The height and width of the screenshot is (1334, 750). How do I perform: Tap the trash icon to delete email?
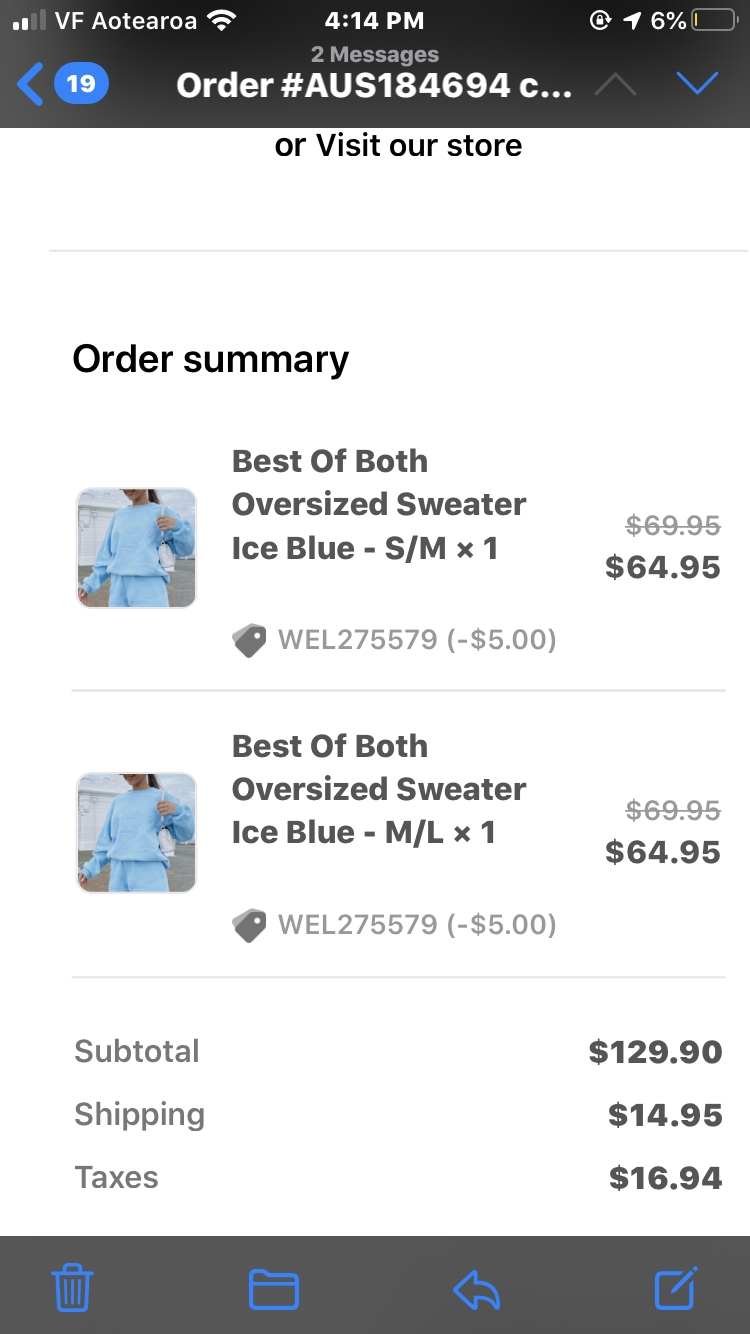pos(72,1288)
